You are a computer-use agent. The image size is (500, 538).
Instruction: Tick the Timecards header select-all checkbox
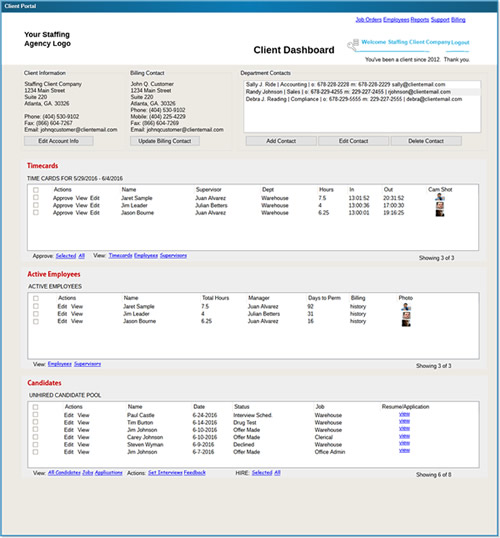36,190
